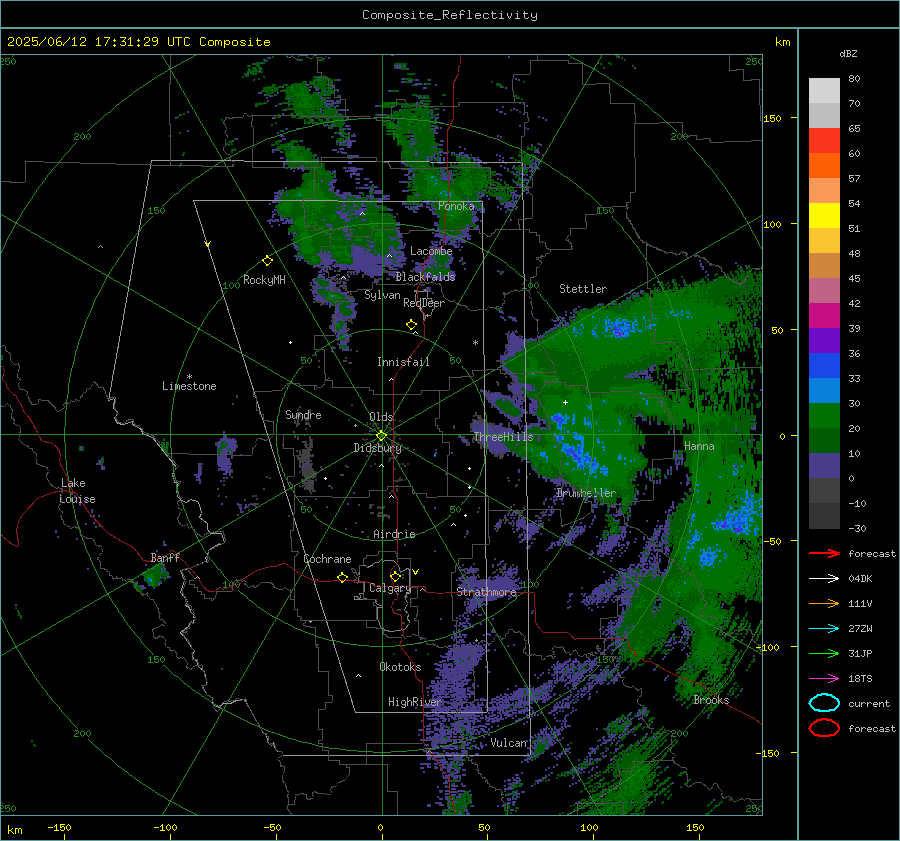The height and width of the screenshot is (841, 900).
Task: Click the yellow diamond marker above Calgary
Action: [395, 576]
